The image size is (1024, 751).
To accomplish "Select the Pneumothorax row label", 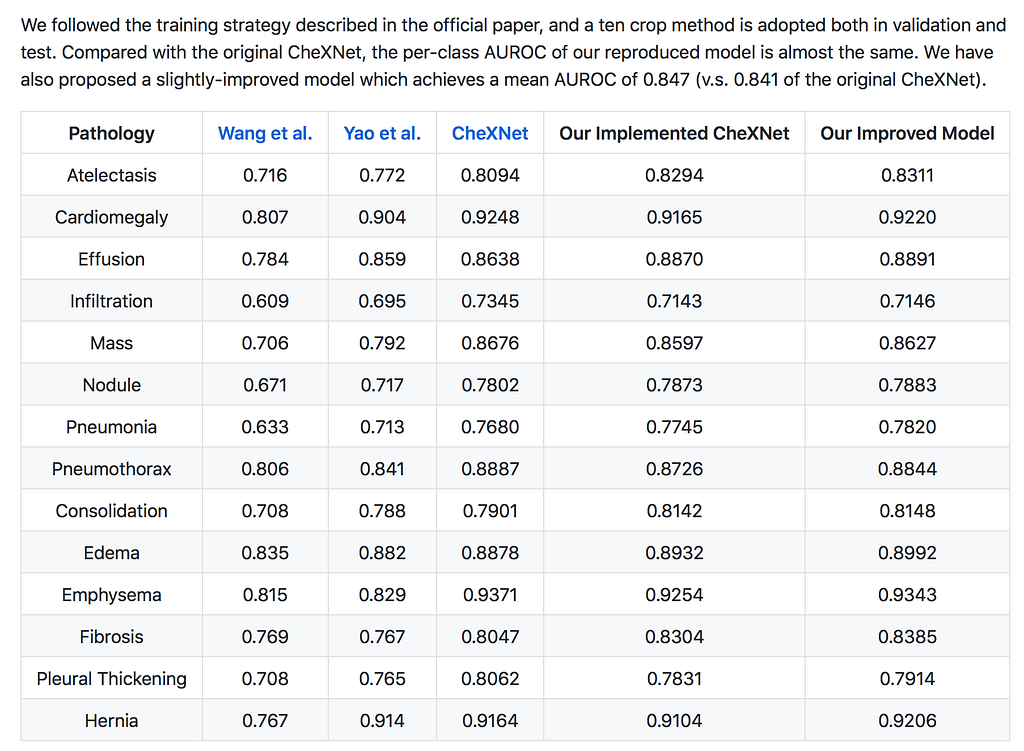I will pos(111,469).
